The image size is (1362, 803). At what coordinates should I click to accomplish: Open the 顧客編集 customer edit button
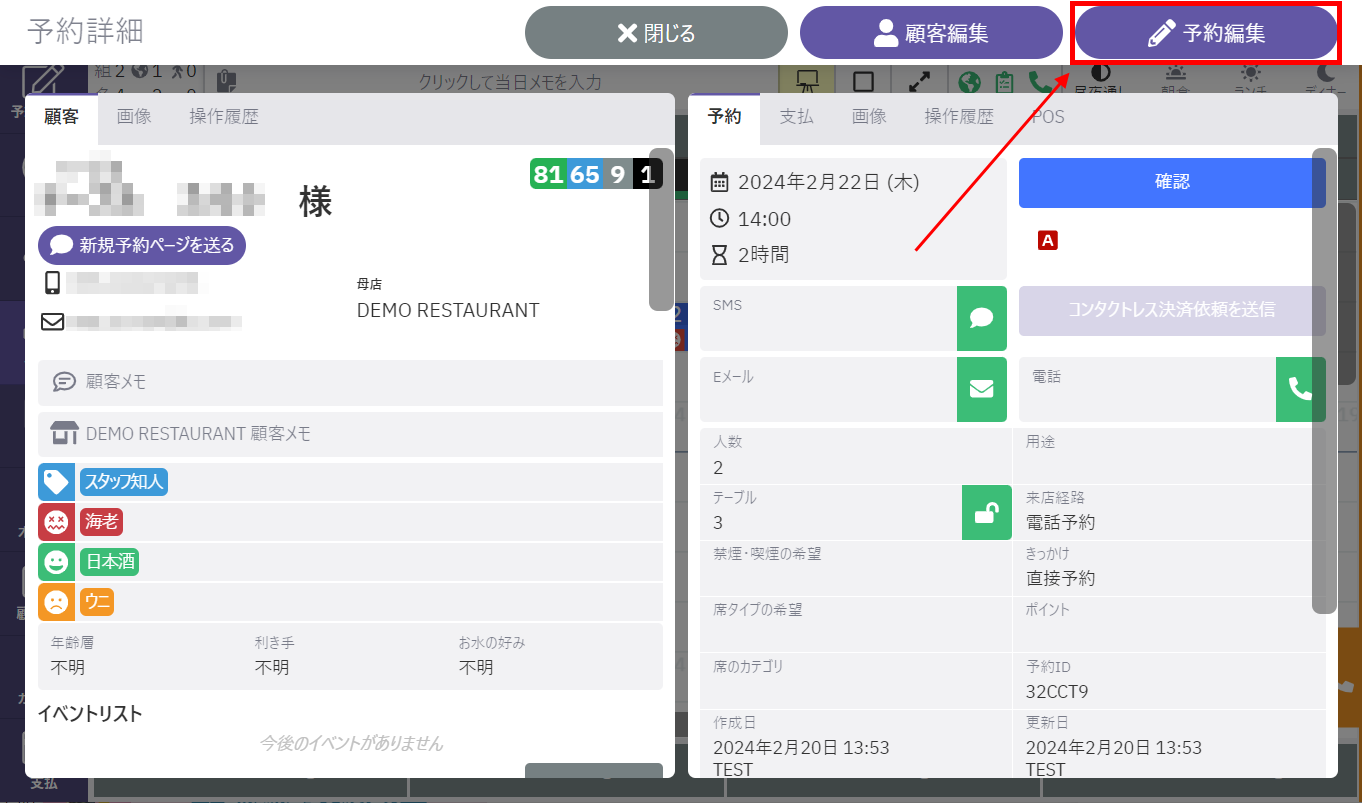pos(931,33)
